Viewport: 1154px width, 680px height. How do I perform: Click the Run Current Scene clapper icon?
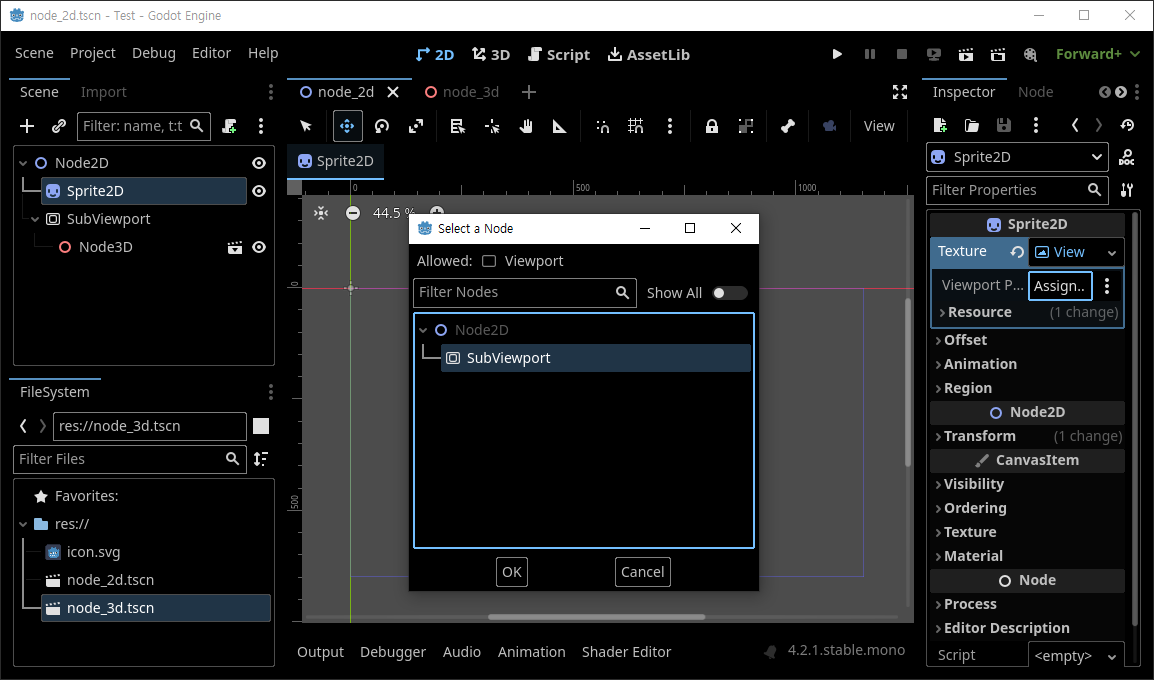pyautogui.click(x=966, y=54)
